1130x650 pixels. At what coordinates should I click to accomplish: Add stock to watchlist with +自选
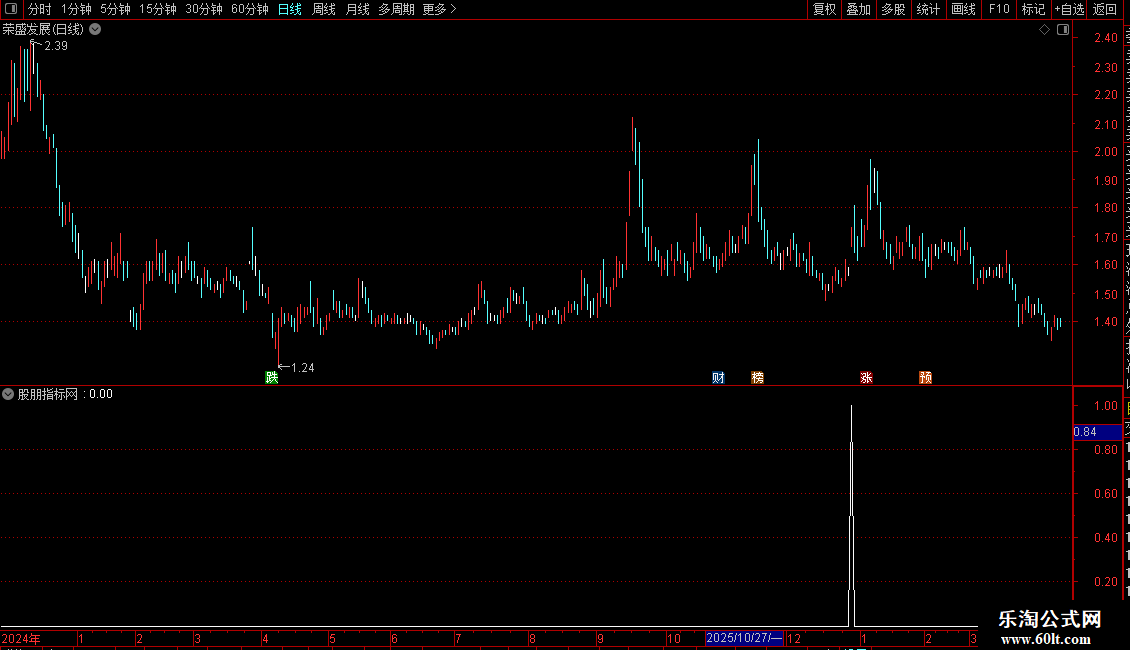[x=1069, y=9]
